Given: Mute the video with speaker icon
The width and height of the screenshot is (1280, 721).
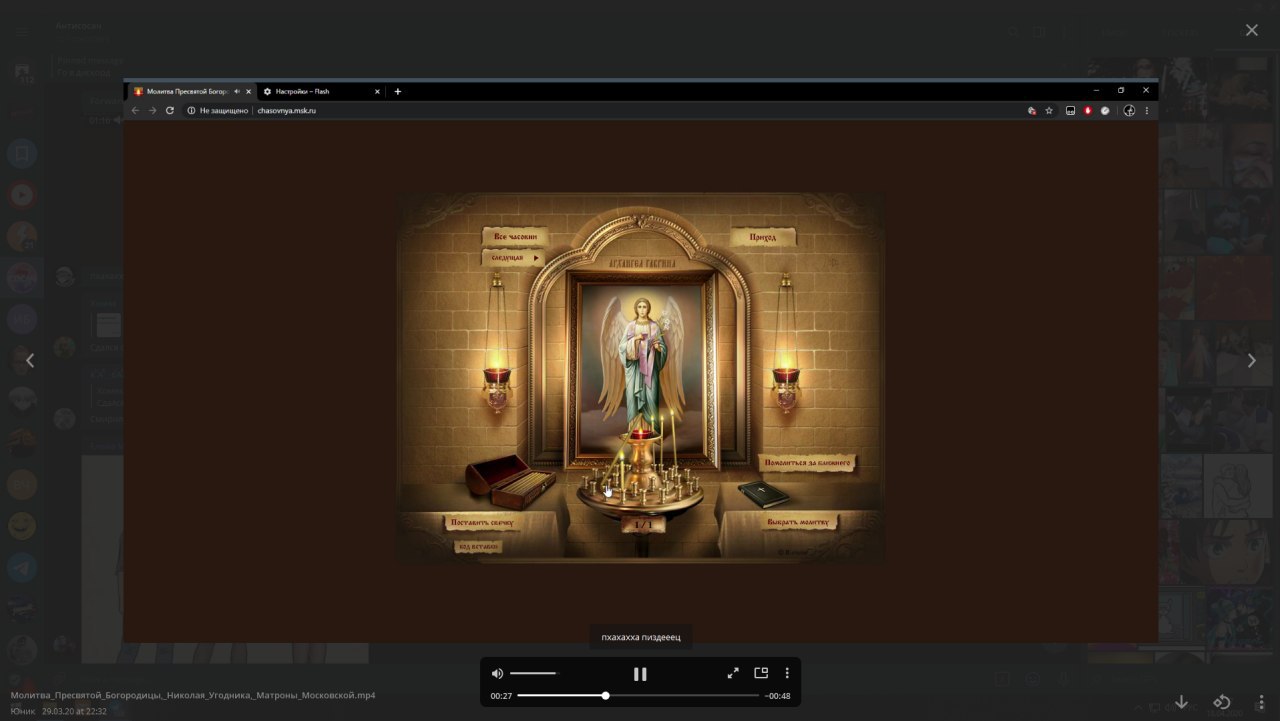Looking at the screenshot, I should pyautogui.click(x=497, y=674).
